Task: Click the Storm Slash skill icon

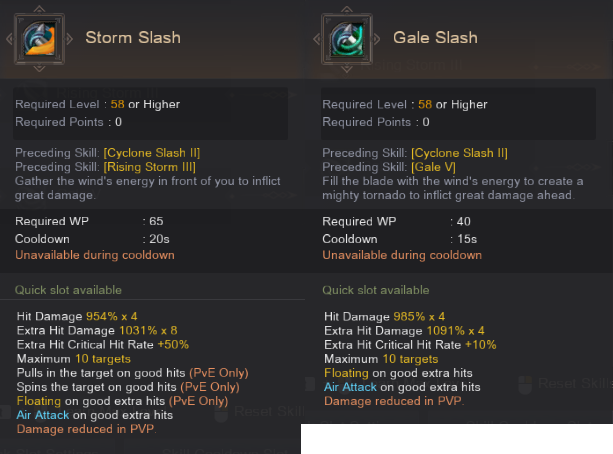Action: (x=39, y=39)
